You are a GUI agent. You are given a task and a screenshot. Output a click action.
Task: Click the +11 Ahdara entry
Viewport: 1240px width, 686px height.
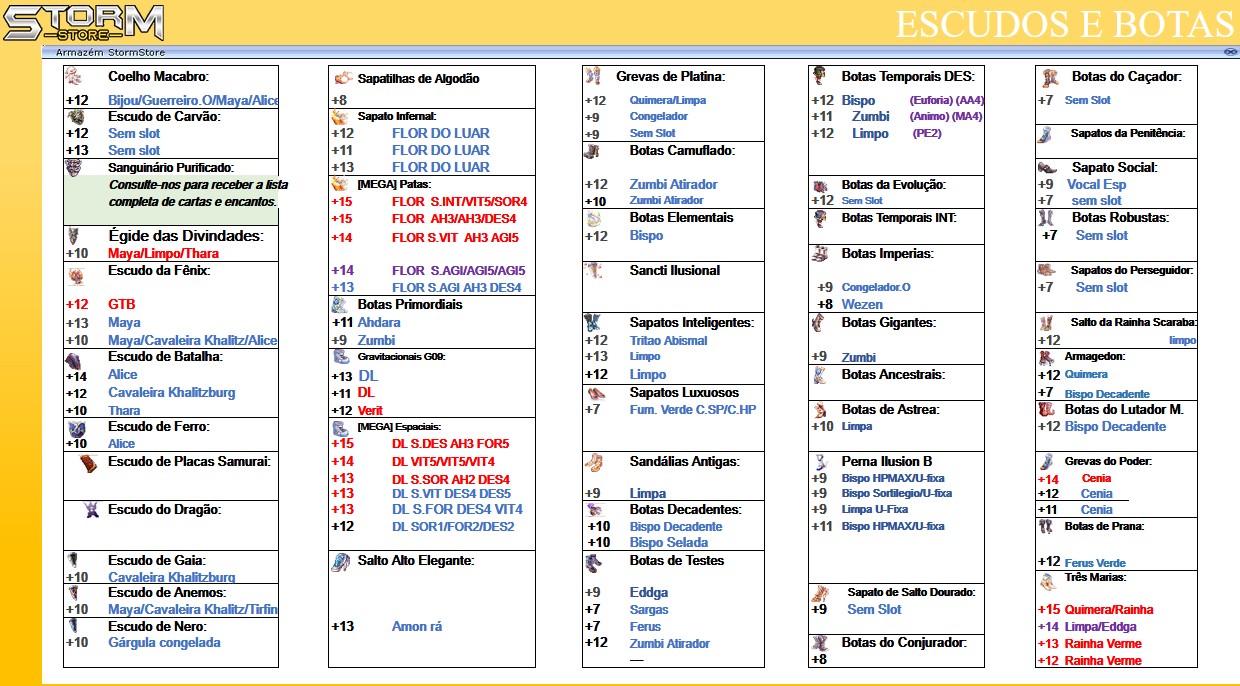(366, 322)
